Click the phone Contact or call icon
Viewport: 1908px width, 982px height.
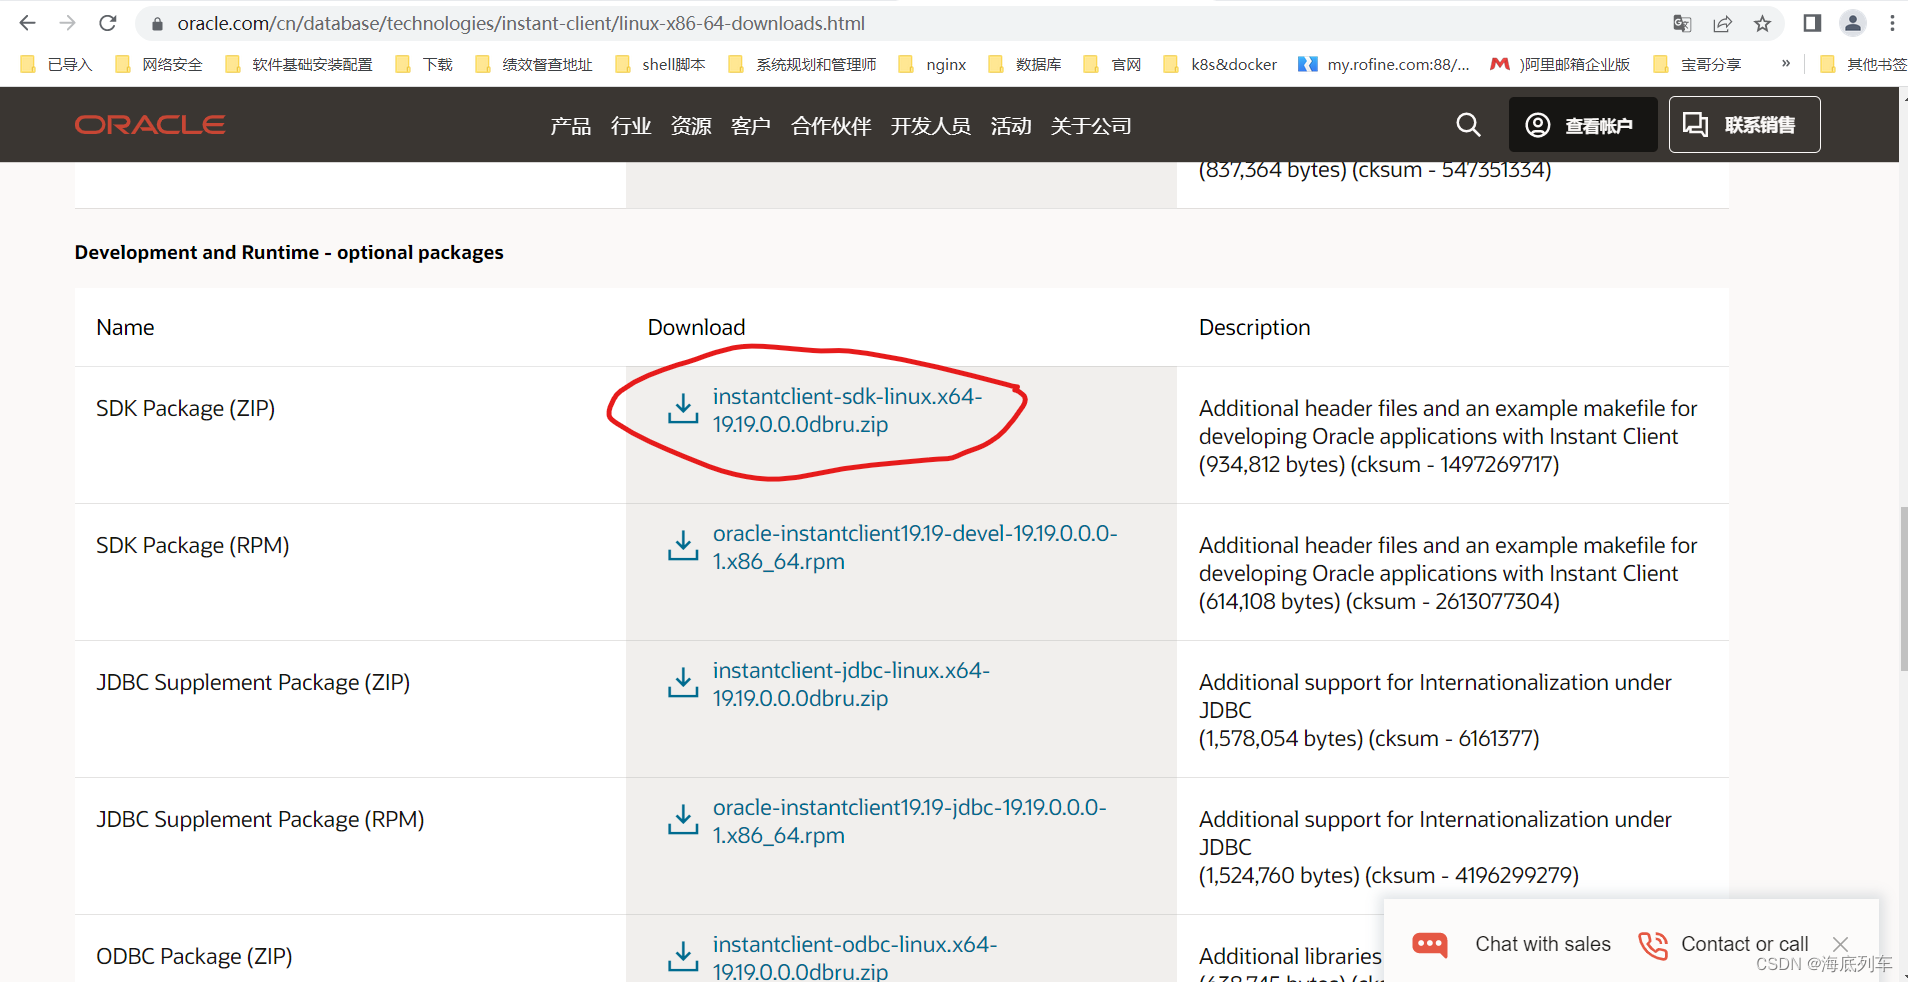click(1653, 945)
